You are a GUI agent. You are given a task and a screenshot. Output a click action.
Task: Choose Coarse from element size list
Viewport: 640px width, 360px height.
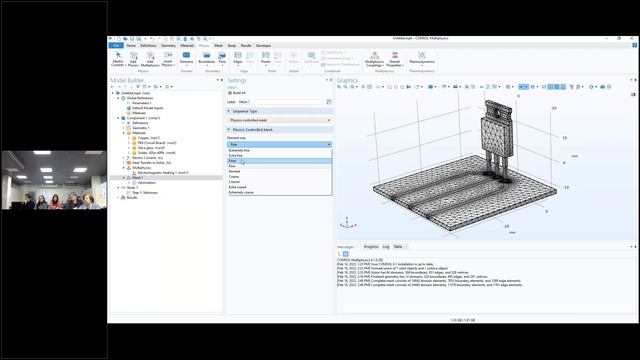point(280,177)
